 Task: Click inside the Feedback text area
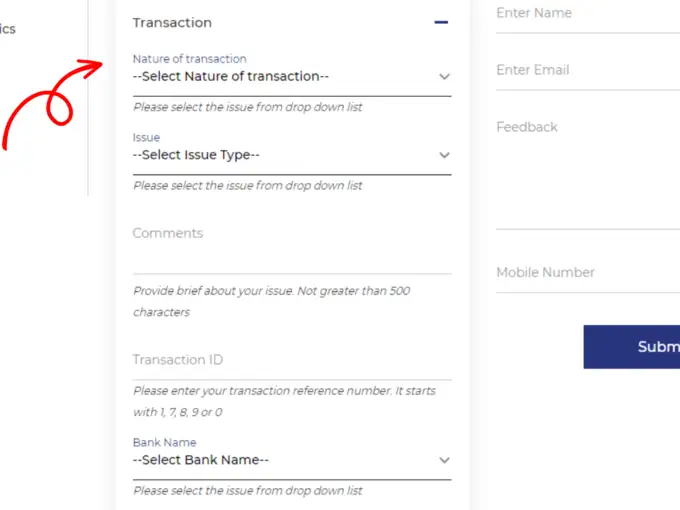pos(587,170)
